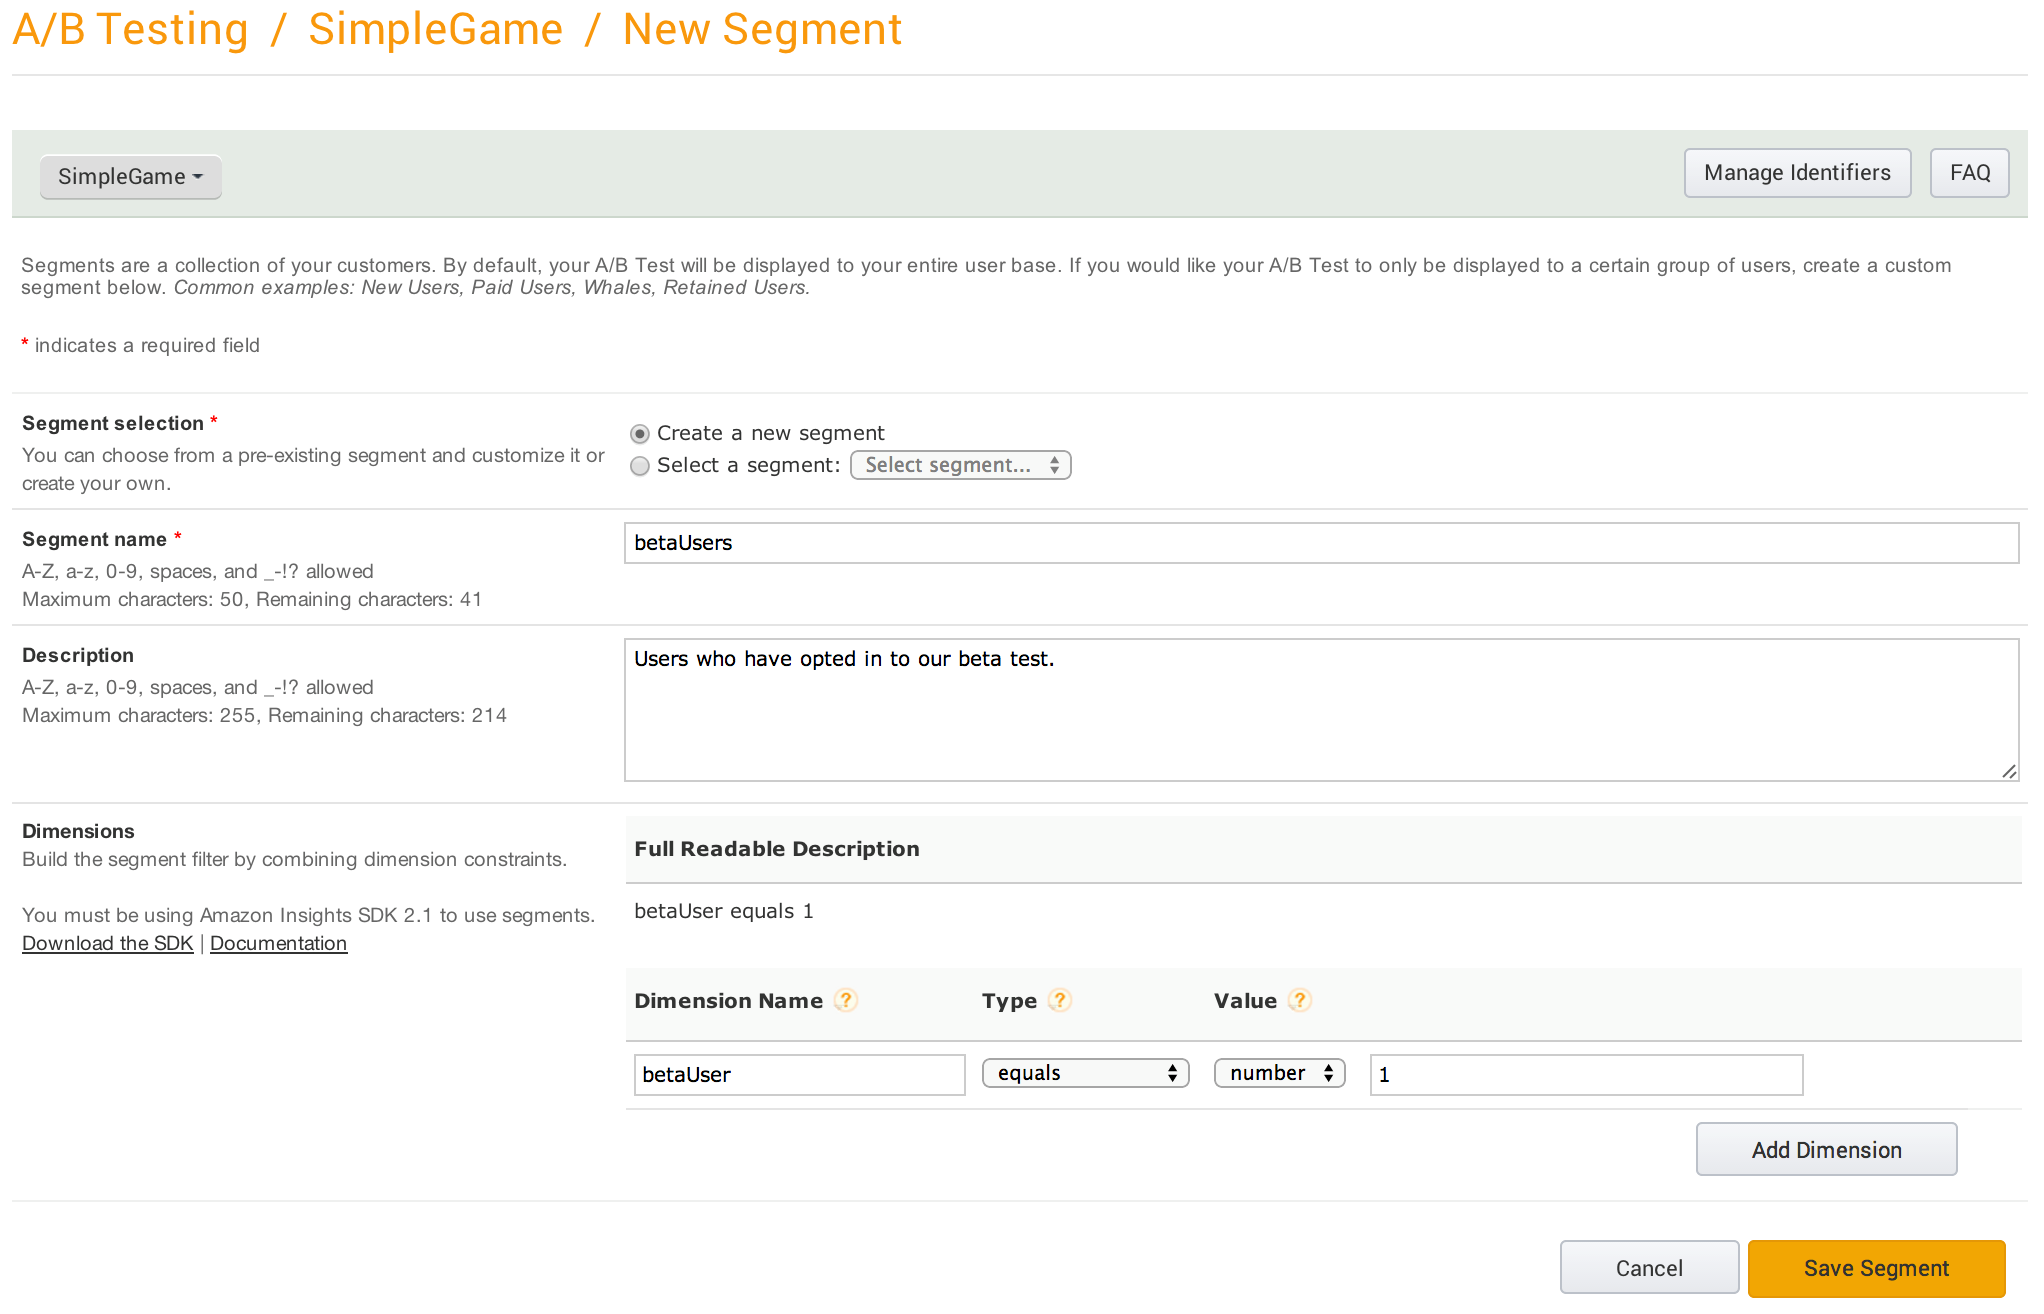
Task: Open the Documentation link
Action: [278, 943]
